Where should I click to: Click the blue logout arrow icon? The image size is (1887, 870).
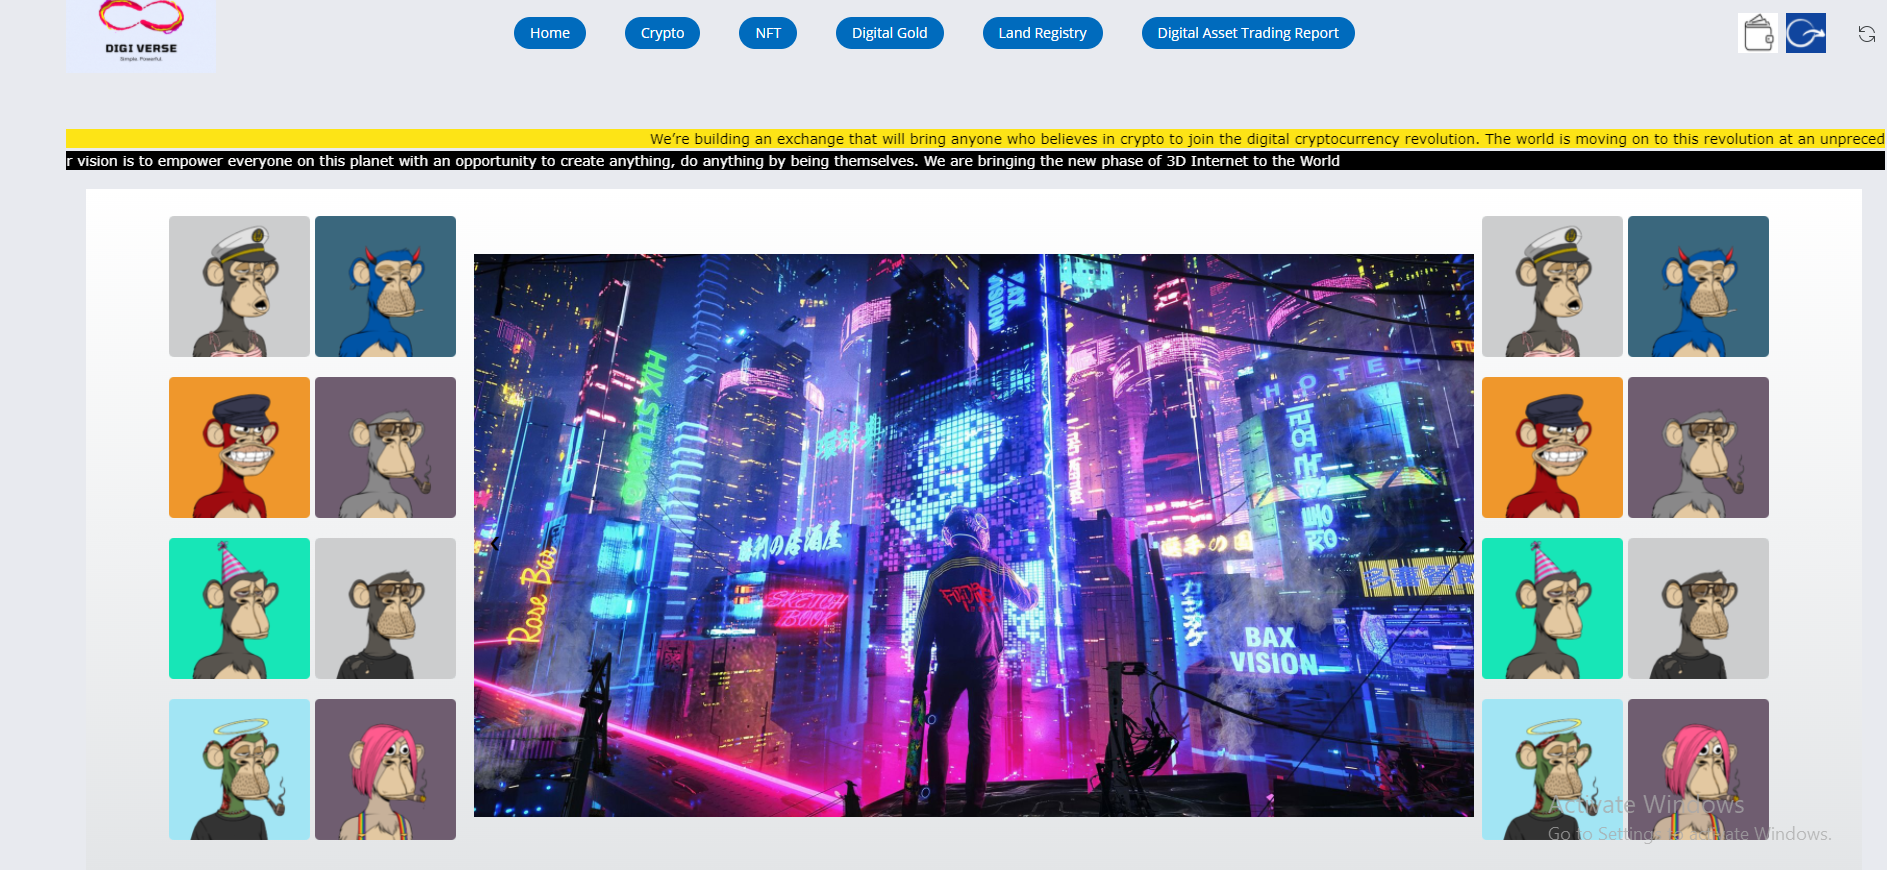tap(1806, 33)
